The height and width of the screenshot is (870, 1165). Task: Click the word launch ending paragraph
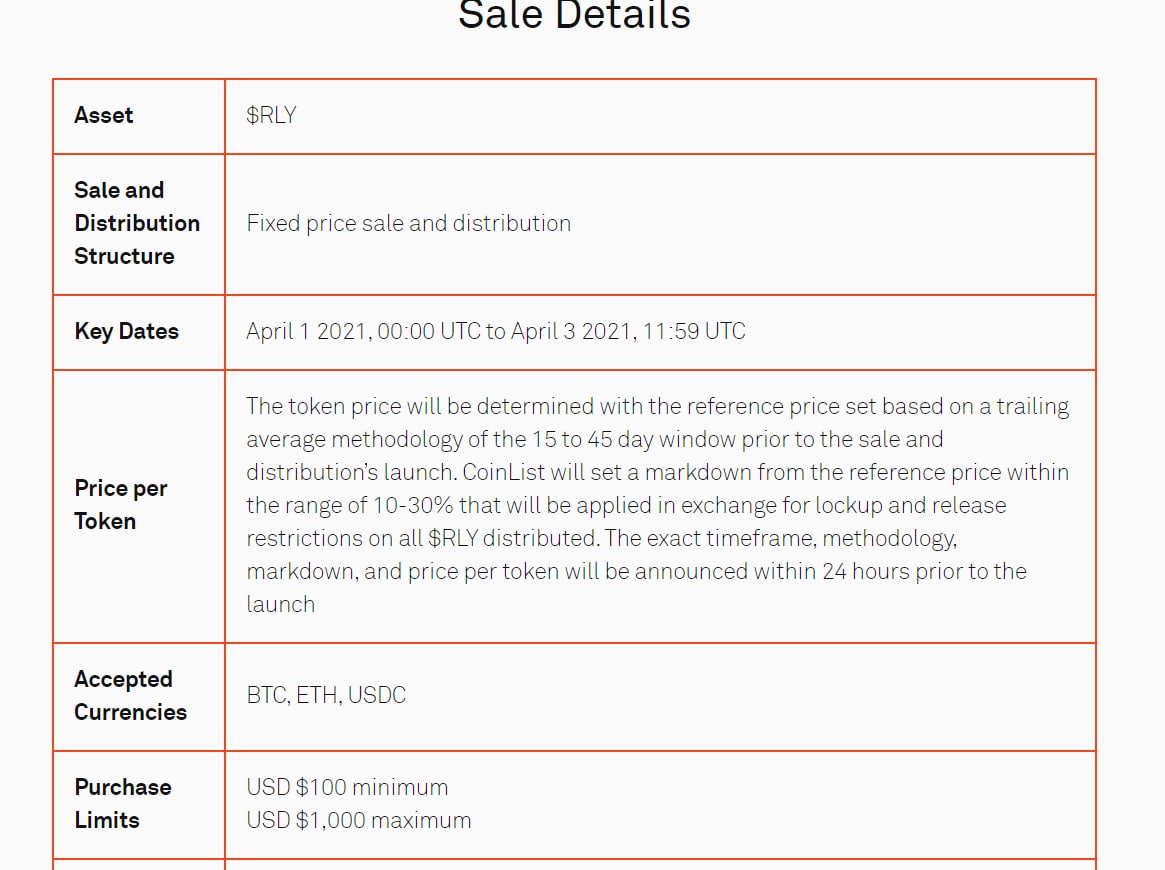pyautogui.click(x=281, y=604)
